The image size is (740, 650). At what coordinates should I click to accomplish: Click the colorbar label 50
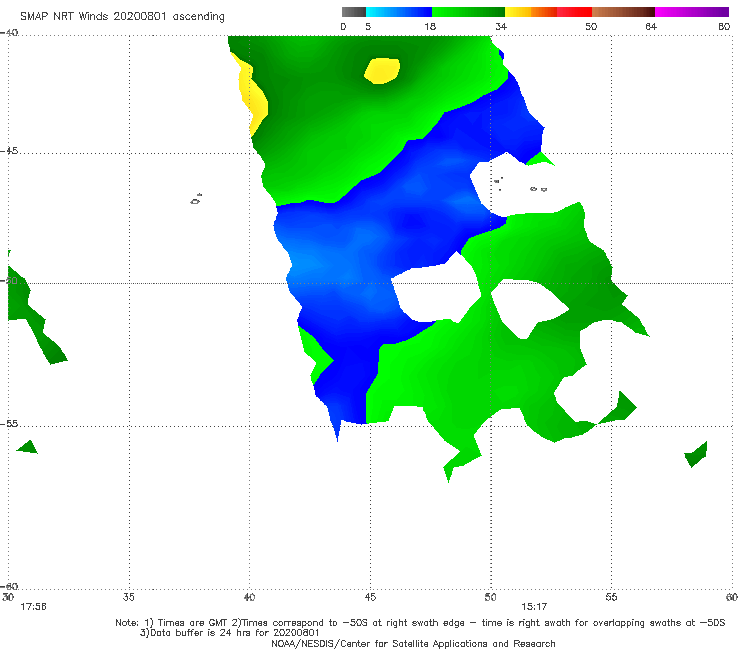(x=591, y=27)
